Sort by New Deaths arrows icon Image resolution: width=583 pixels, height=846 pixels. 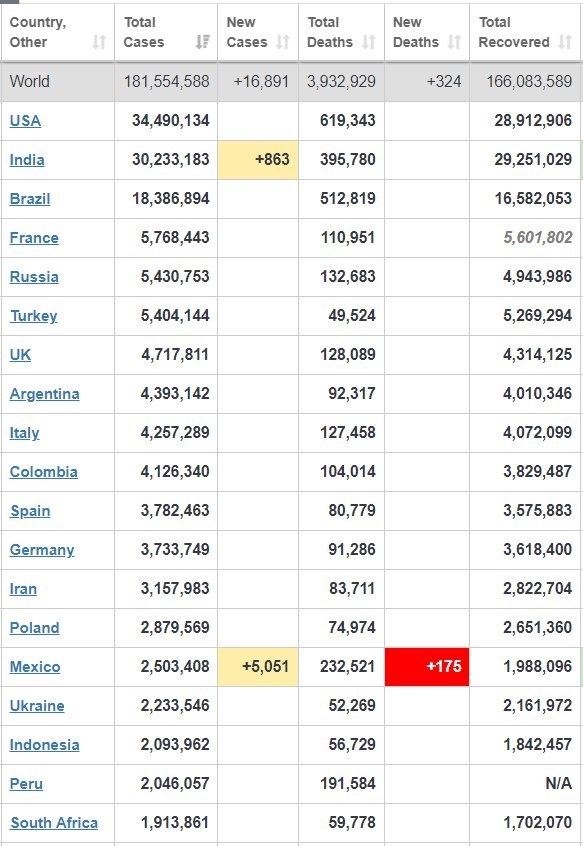tap(455, 42)
